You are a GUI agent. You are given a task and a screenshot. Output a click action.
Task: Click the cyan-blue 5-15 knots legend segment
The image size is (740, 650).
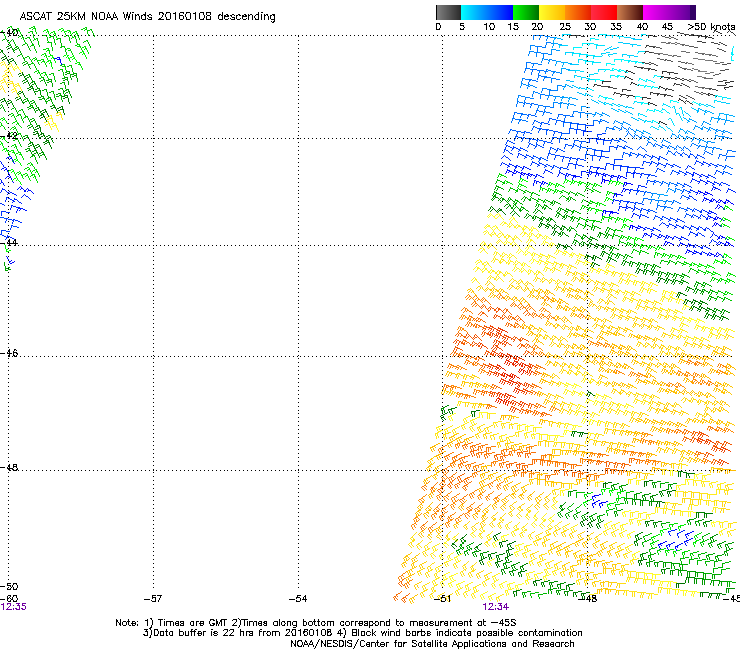point(487,12)
